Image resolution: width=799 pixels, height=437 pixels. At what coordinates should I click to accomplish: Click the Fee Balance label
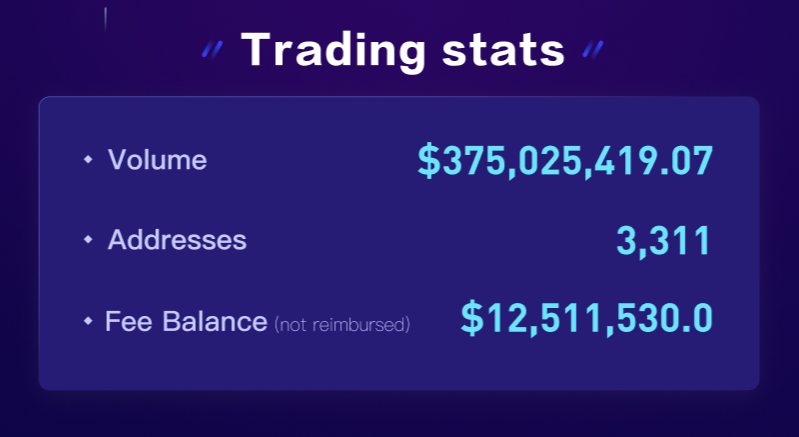pos(186,321)
